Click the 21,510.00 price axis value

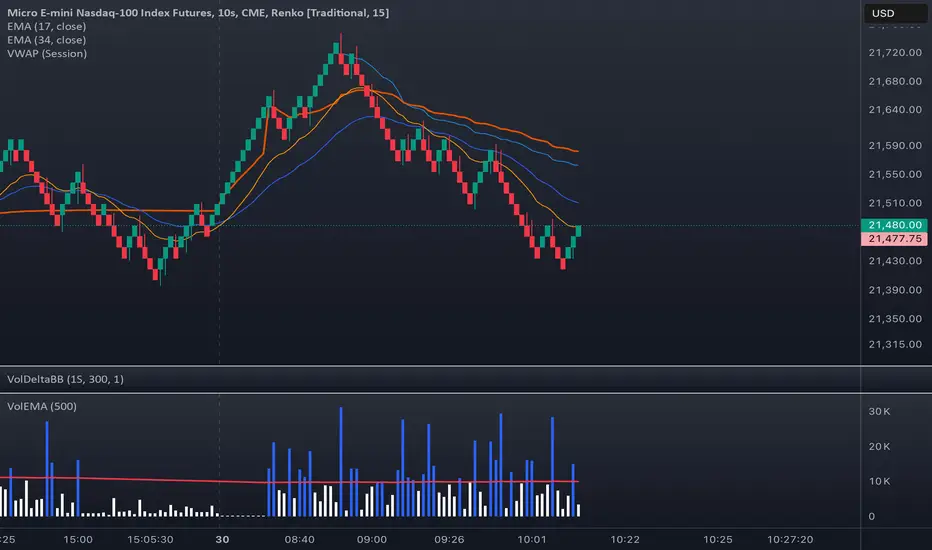coord(895,203)
